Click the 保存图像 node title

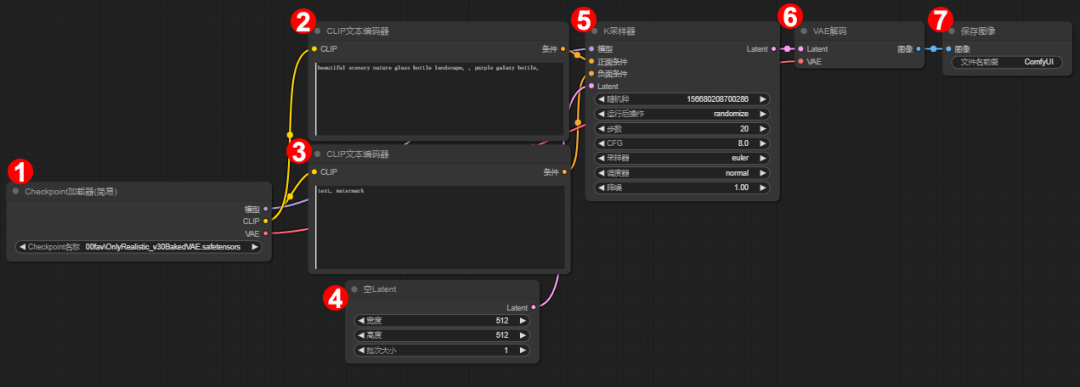(x=977, y=31)
